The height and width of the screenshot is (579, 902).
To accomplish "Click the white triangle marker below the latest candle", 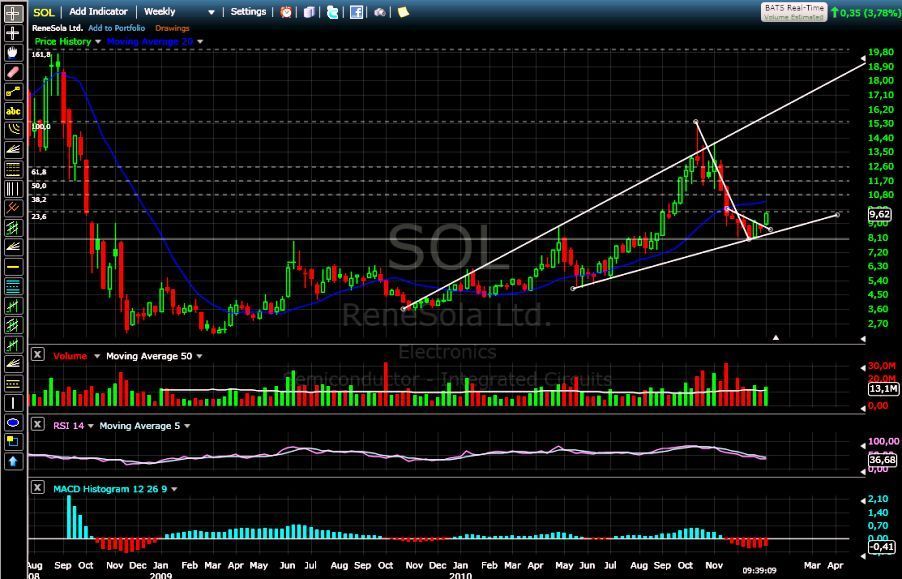I will (776, 338).
